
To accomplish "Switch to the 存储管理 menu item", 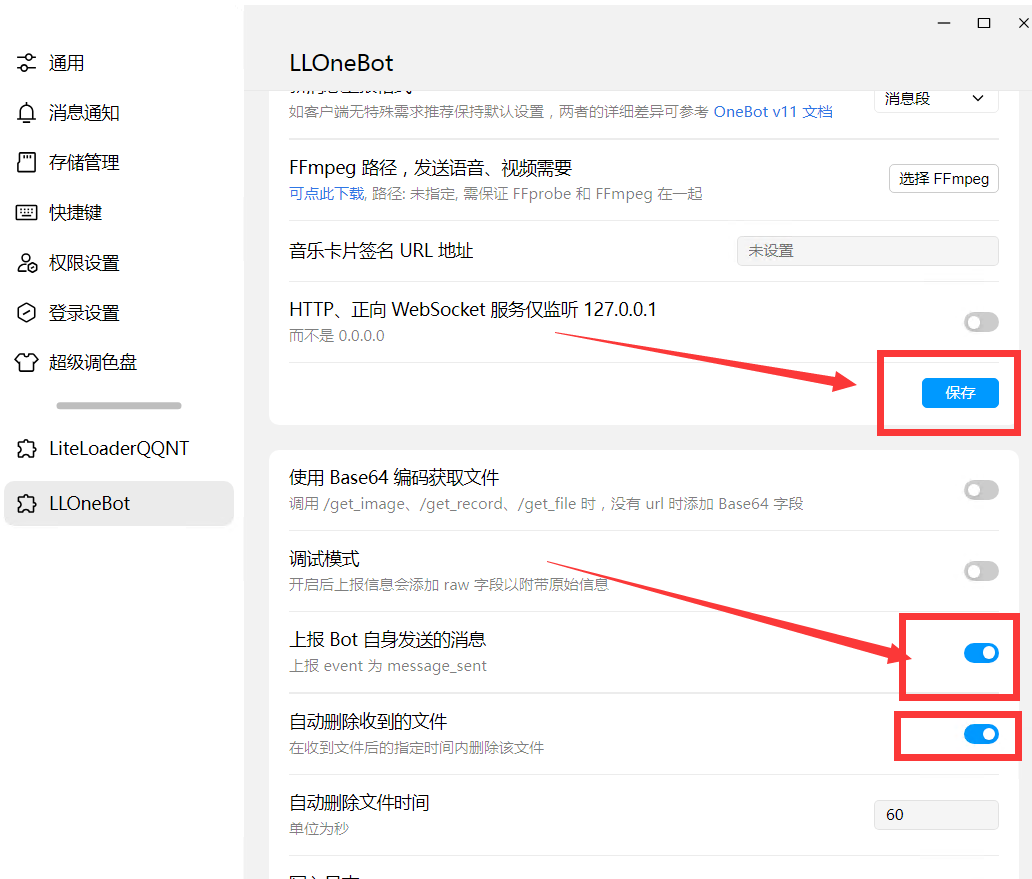I will (x=84, y=163).
